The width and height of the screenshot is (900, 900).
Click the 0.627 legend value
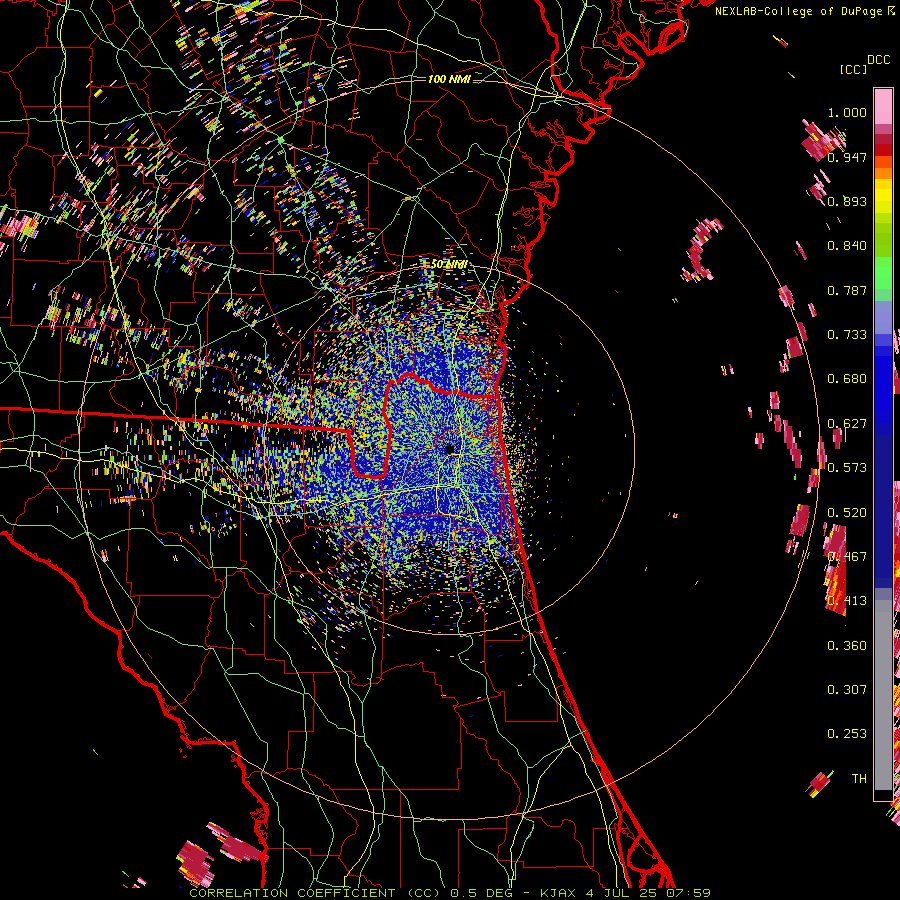[x=847, y=424]
